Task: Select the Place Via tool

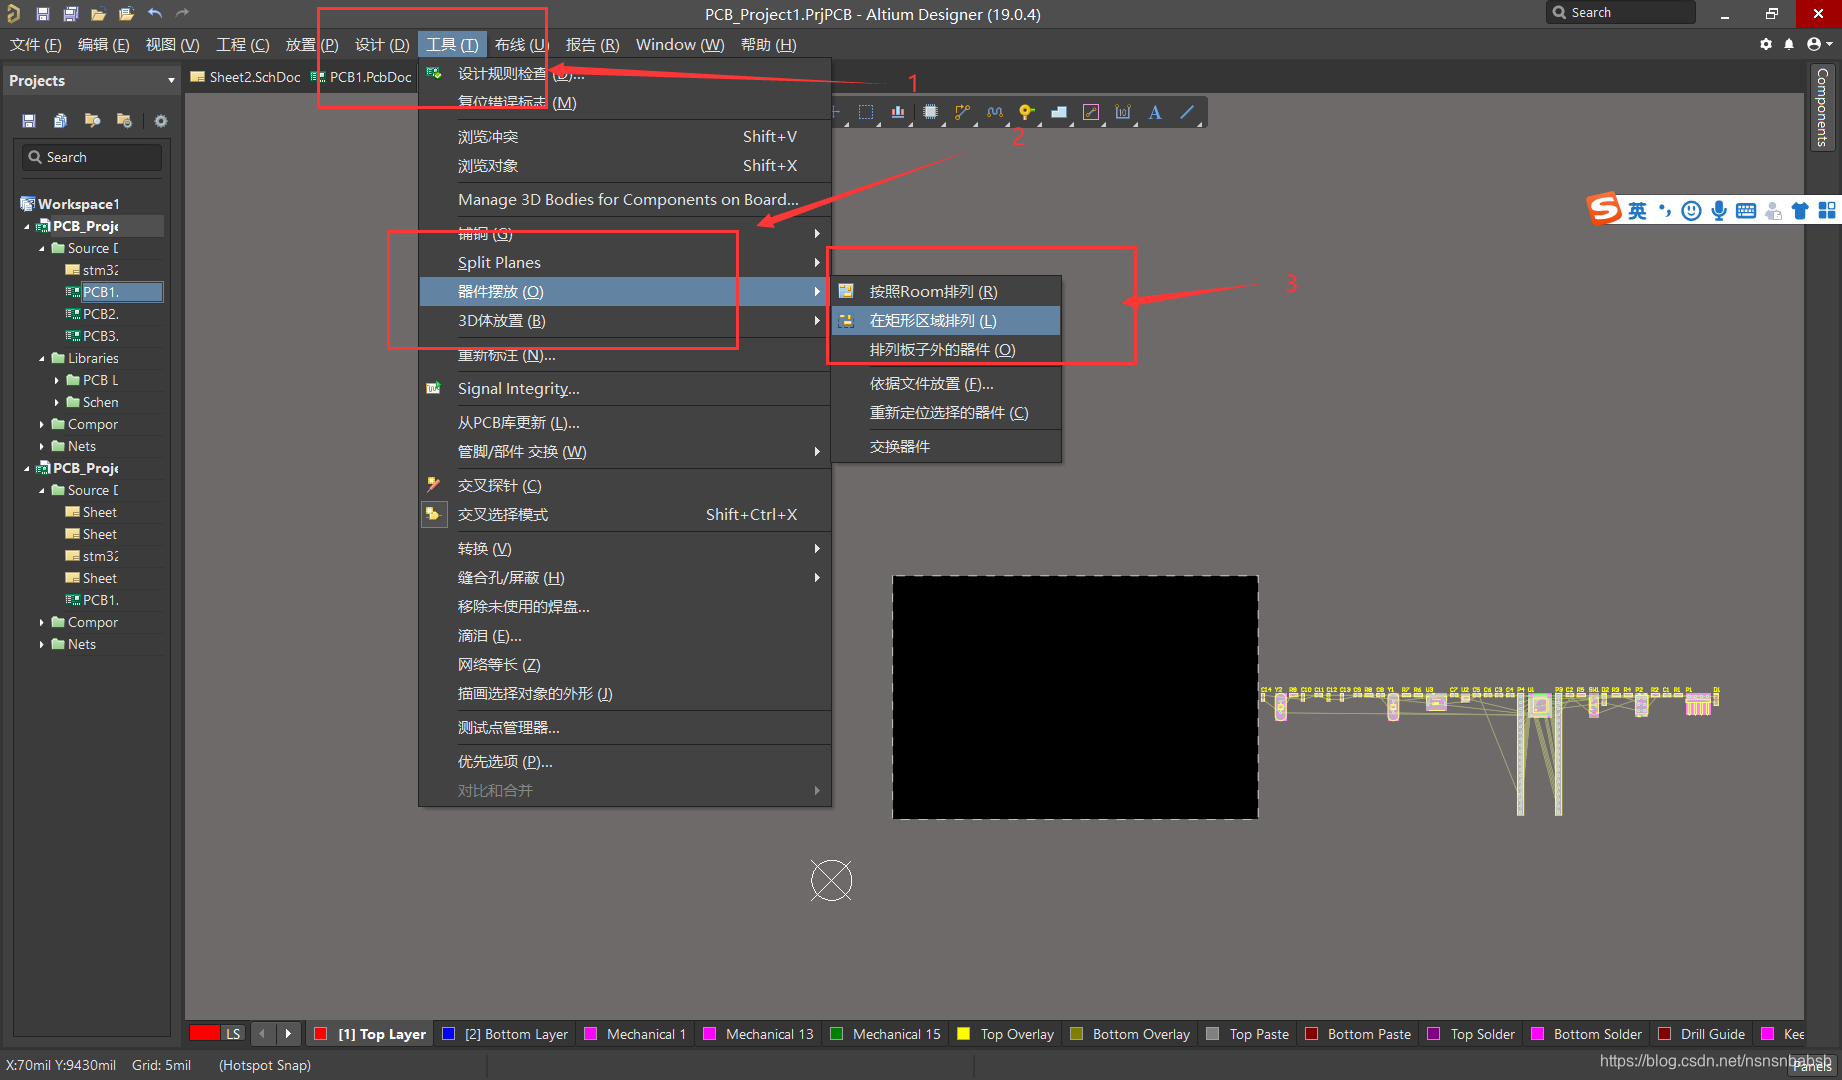Action: click(1026, 112)
